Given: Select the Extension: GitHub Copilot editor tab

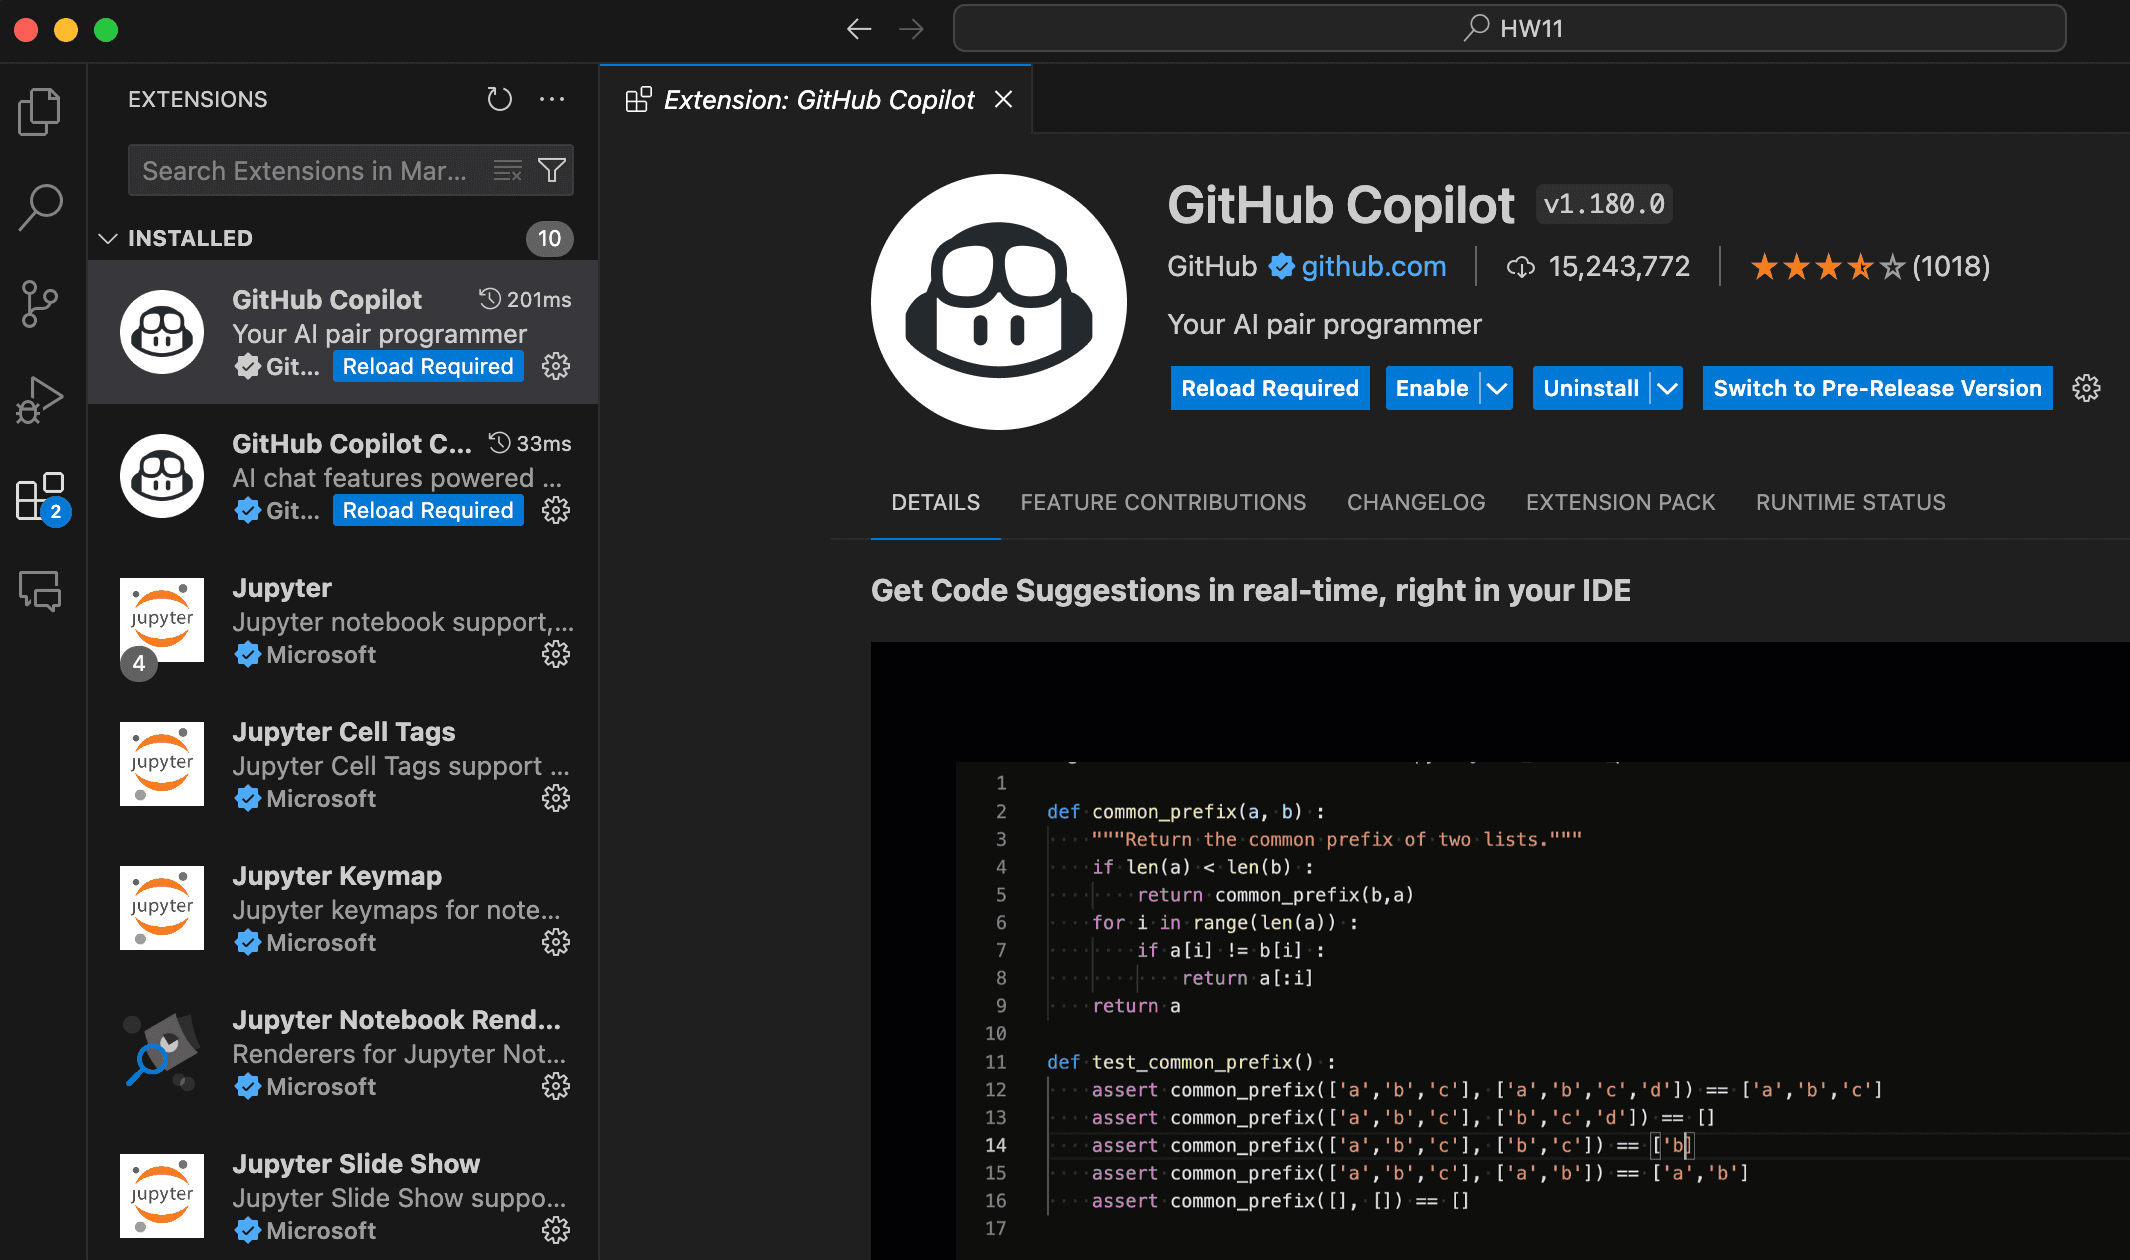Looking at the screenshot, I should pyautogui.click(x=816, y=99).
